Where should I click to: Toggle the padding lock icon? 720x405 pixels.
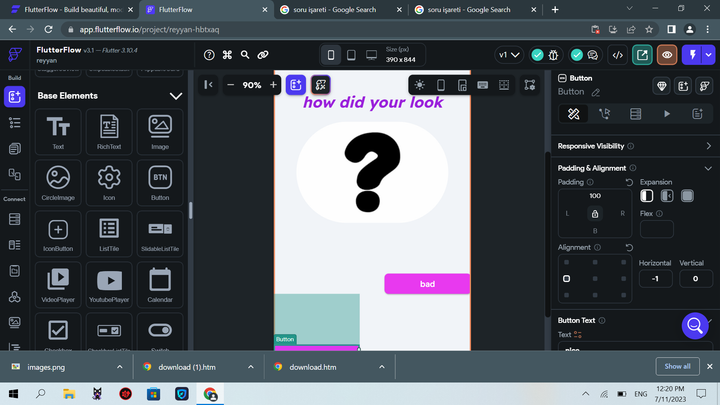595,213
